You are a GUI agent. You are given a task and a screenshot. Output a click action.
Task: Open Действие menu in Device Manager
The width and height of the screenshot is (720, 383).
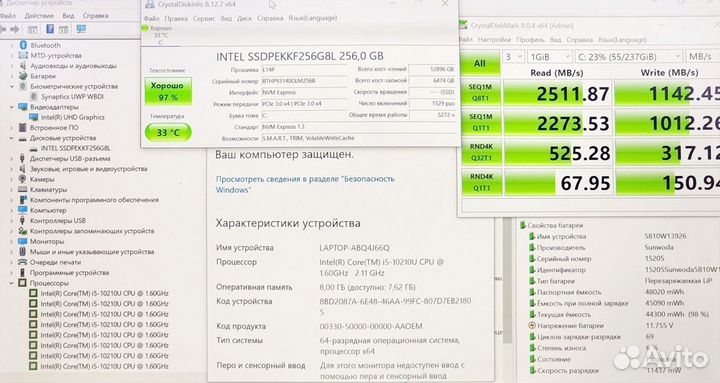(39, 16)
